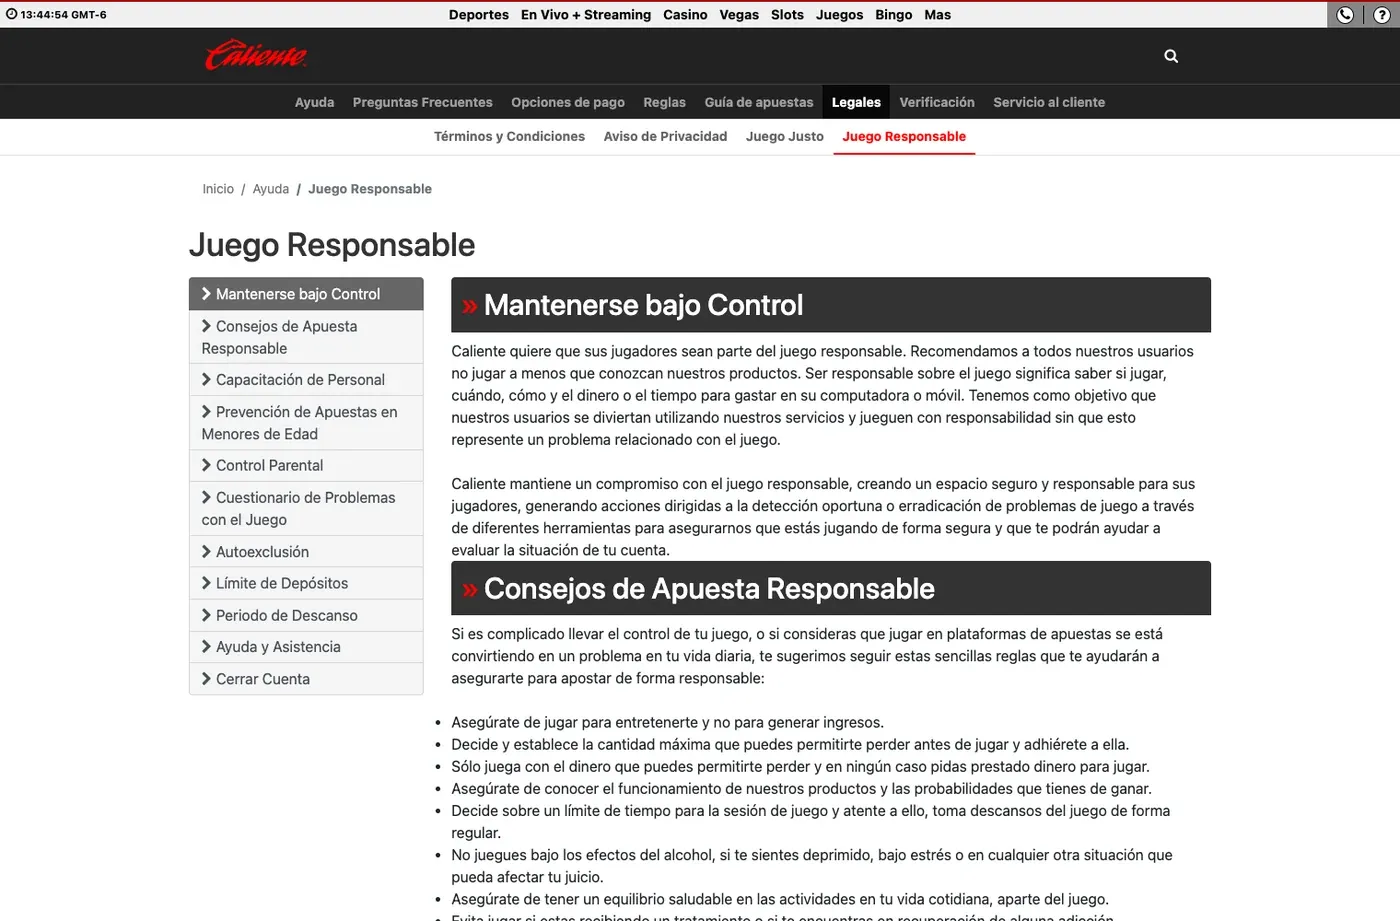This screenshot has height=921, width=1400.
Task: Click bullet 'Sólo juega con el dinero'
Action: (x=800, y=766)
